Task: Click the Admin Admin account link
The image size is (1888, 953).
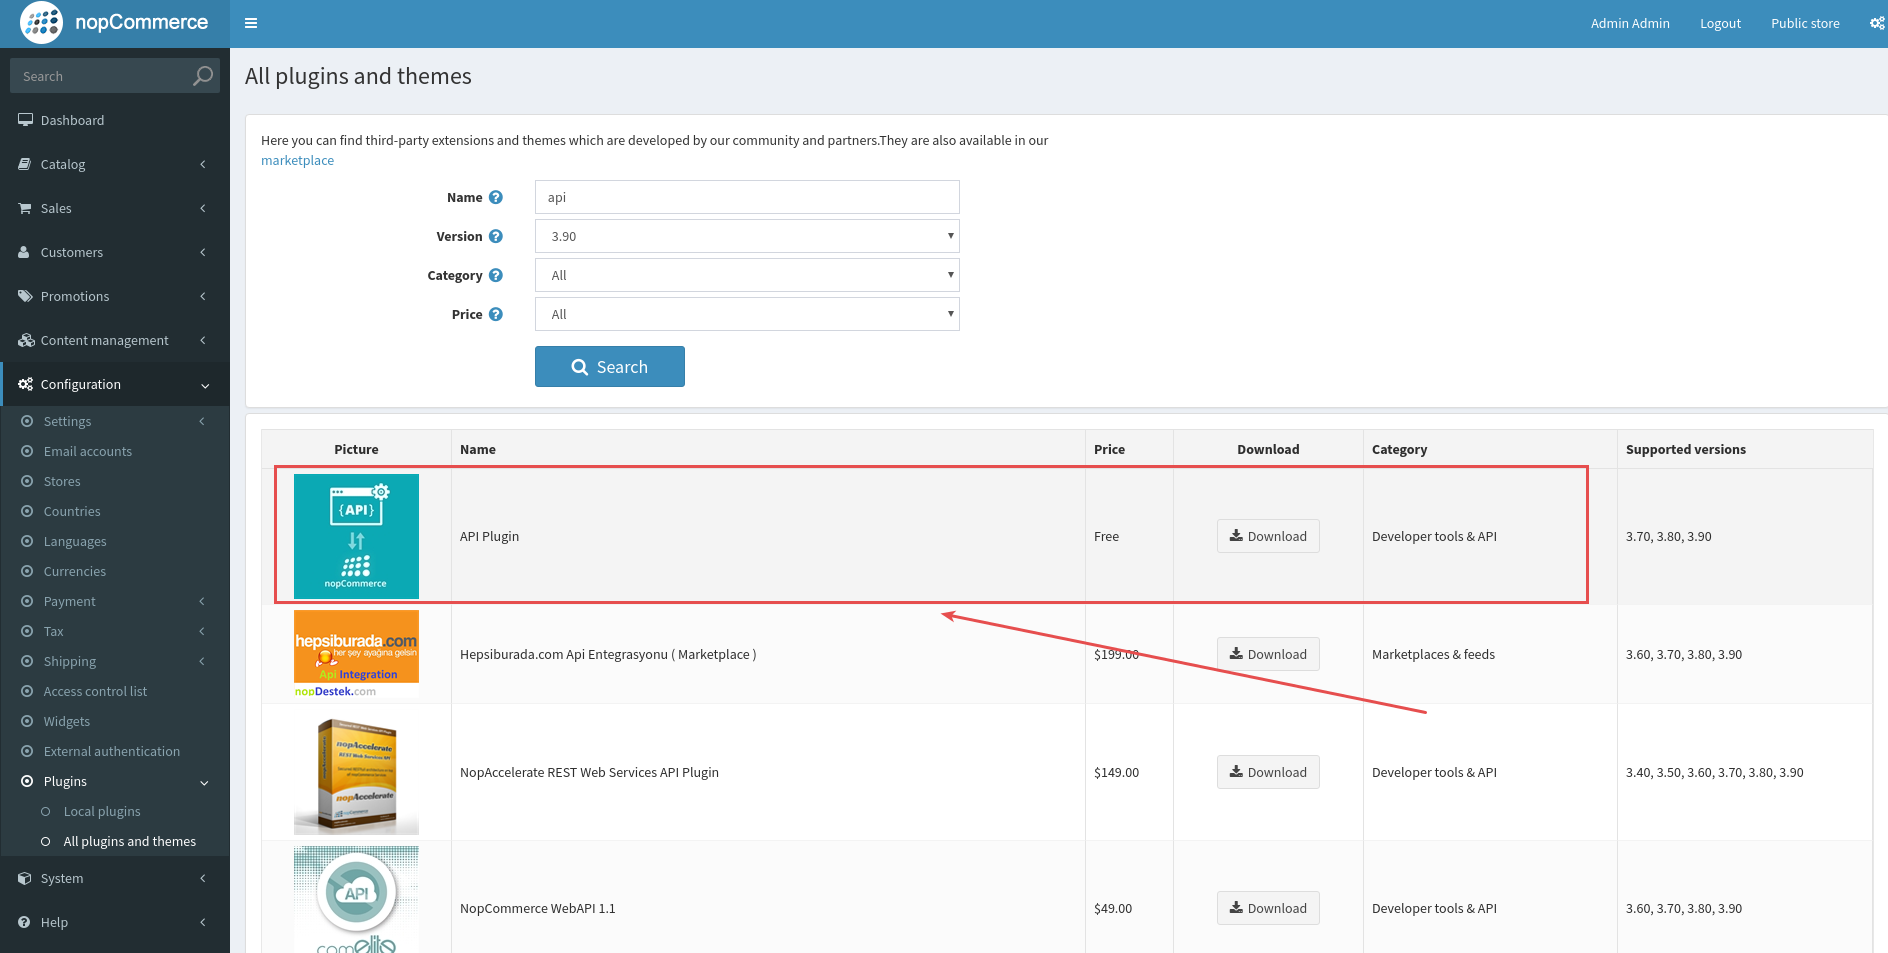Action: coord(1630,23)
